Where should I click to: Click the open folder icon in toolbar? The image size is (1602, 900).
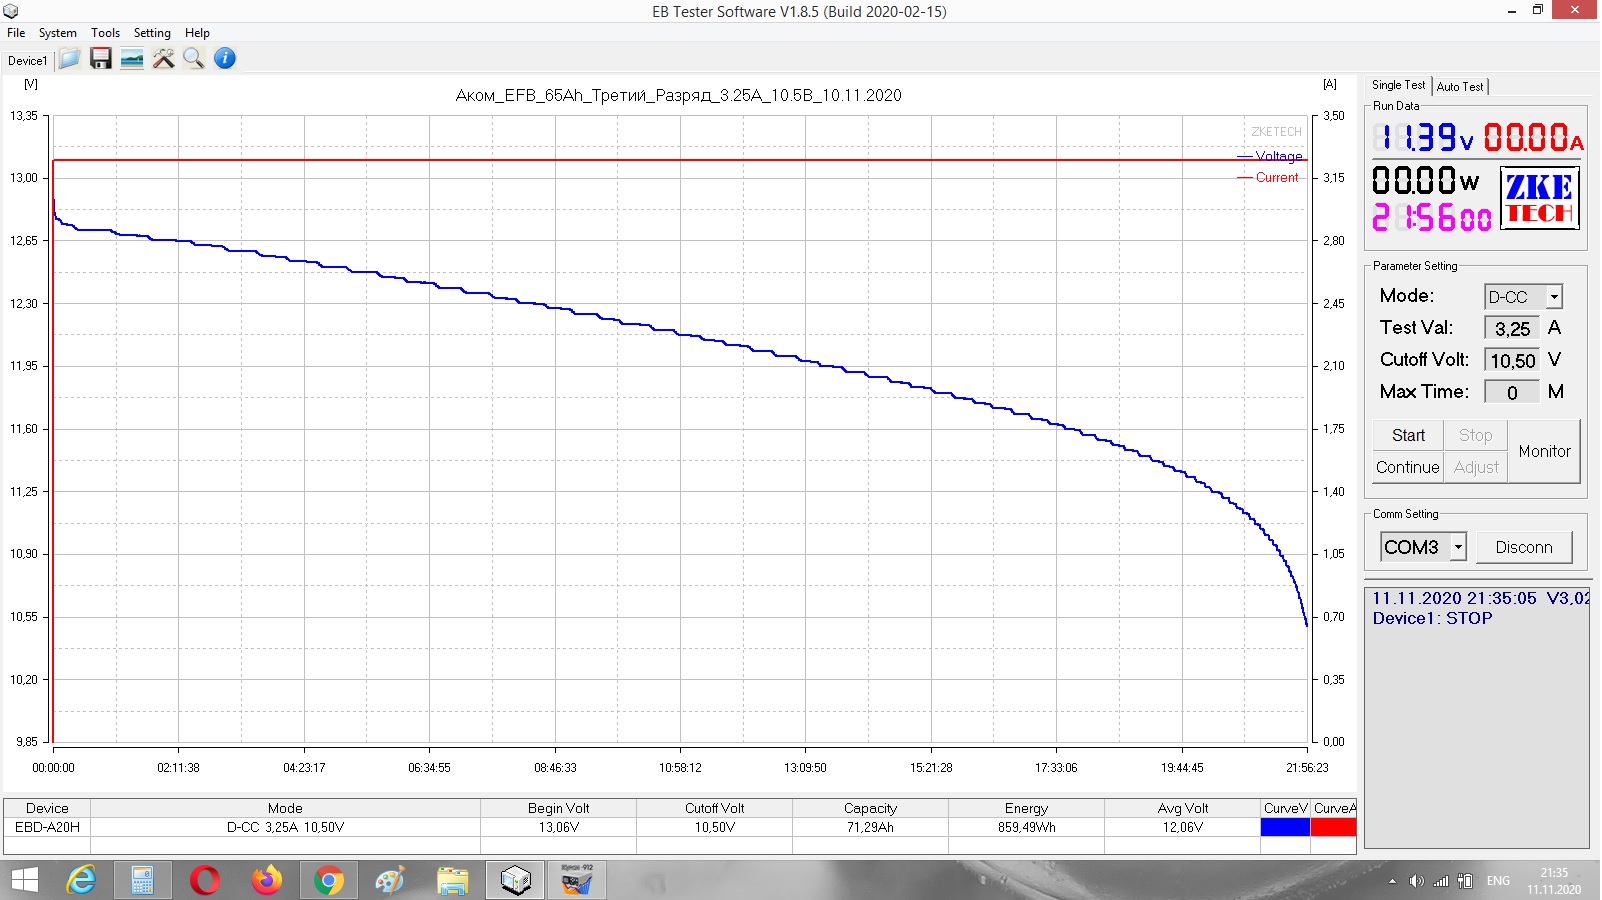click(x=69, y=59)
